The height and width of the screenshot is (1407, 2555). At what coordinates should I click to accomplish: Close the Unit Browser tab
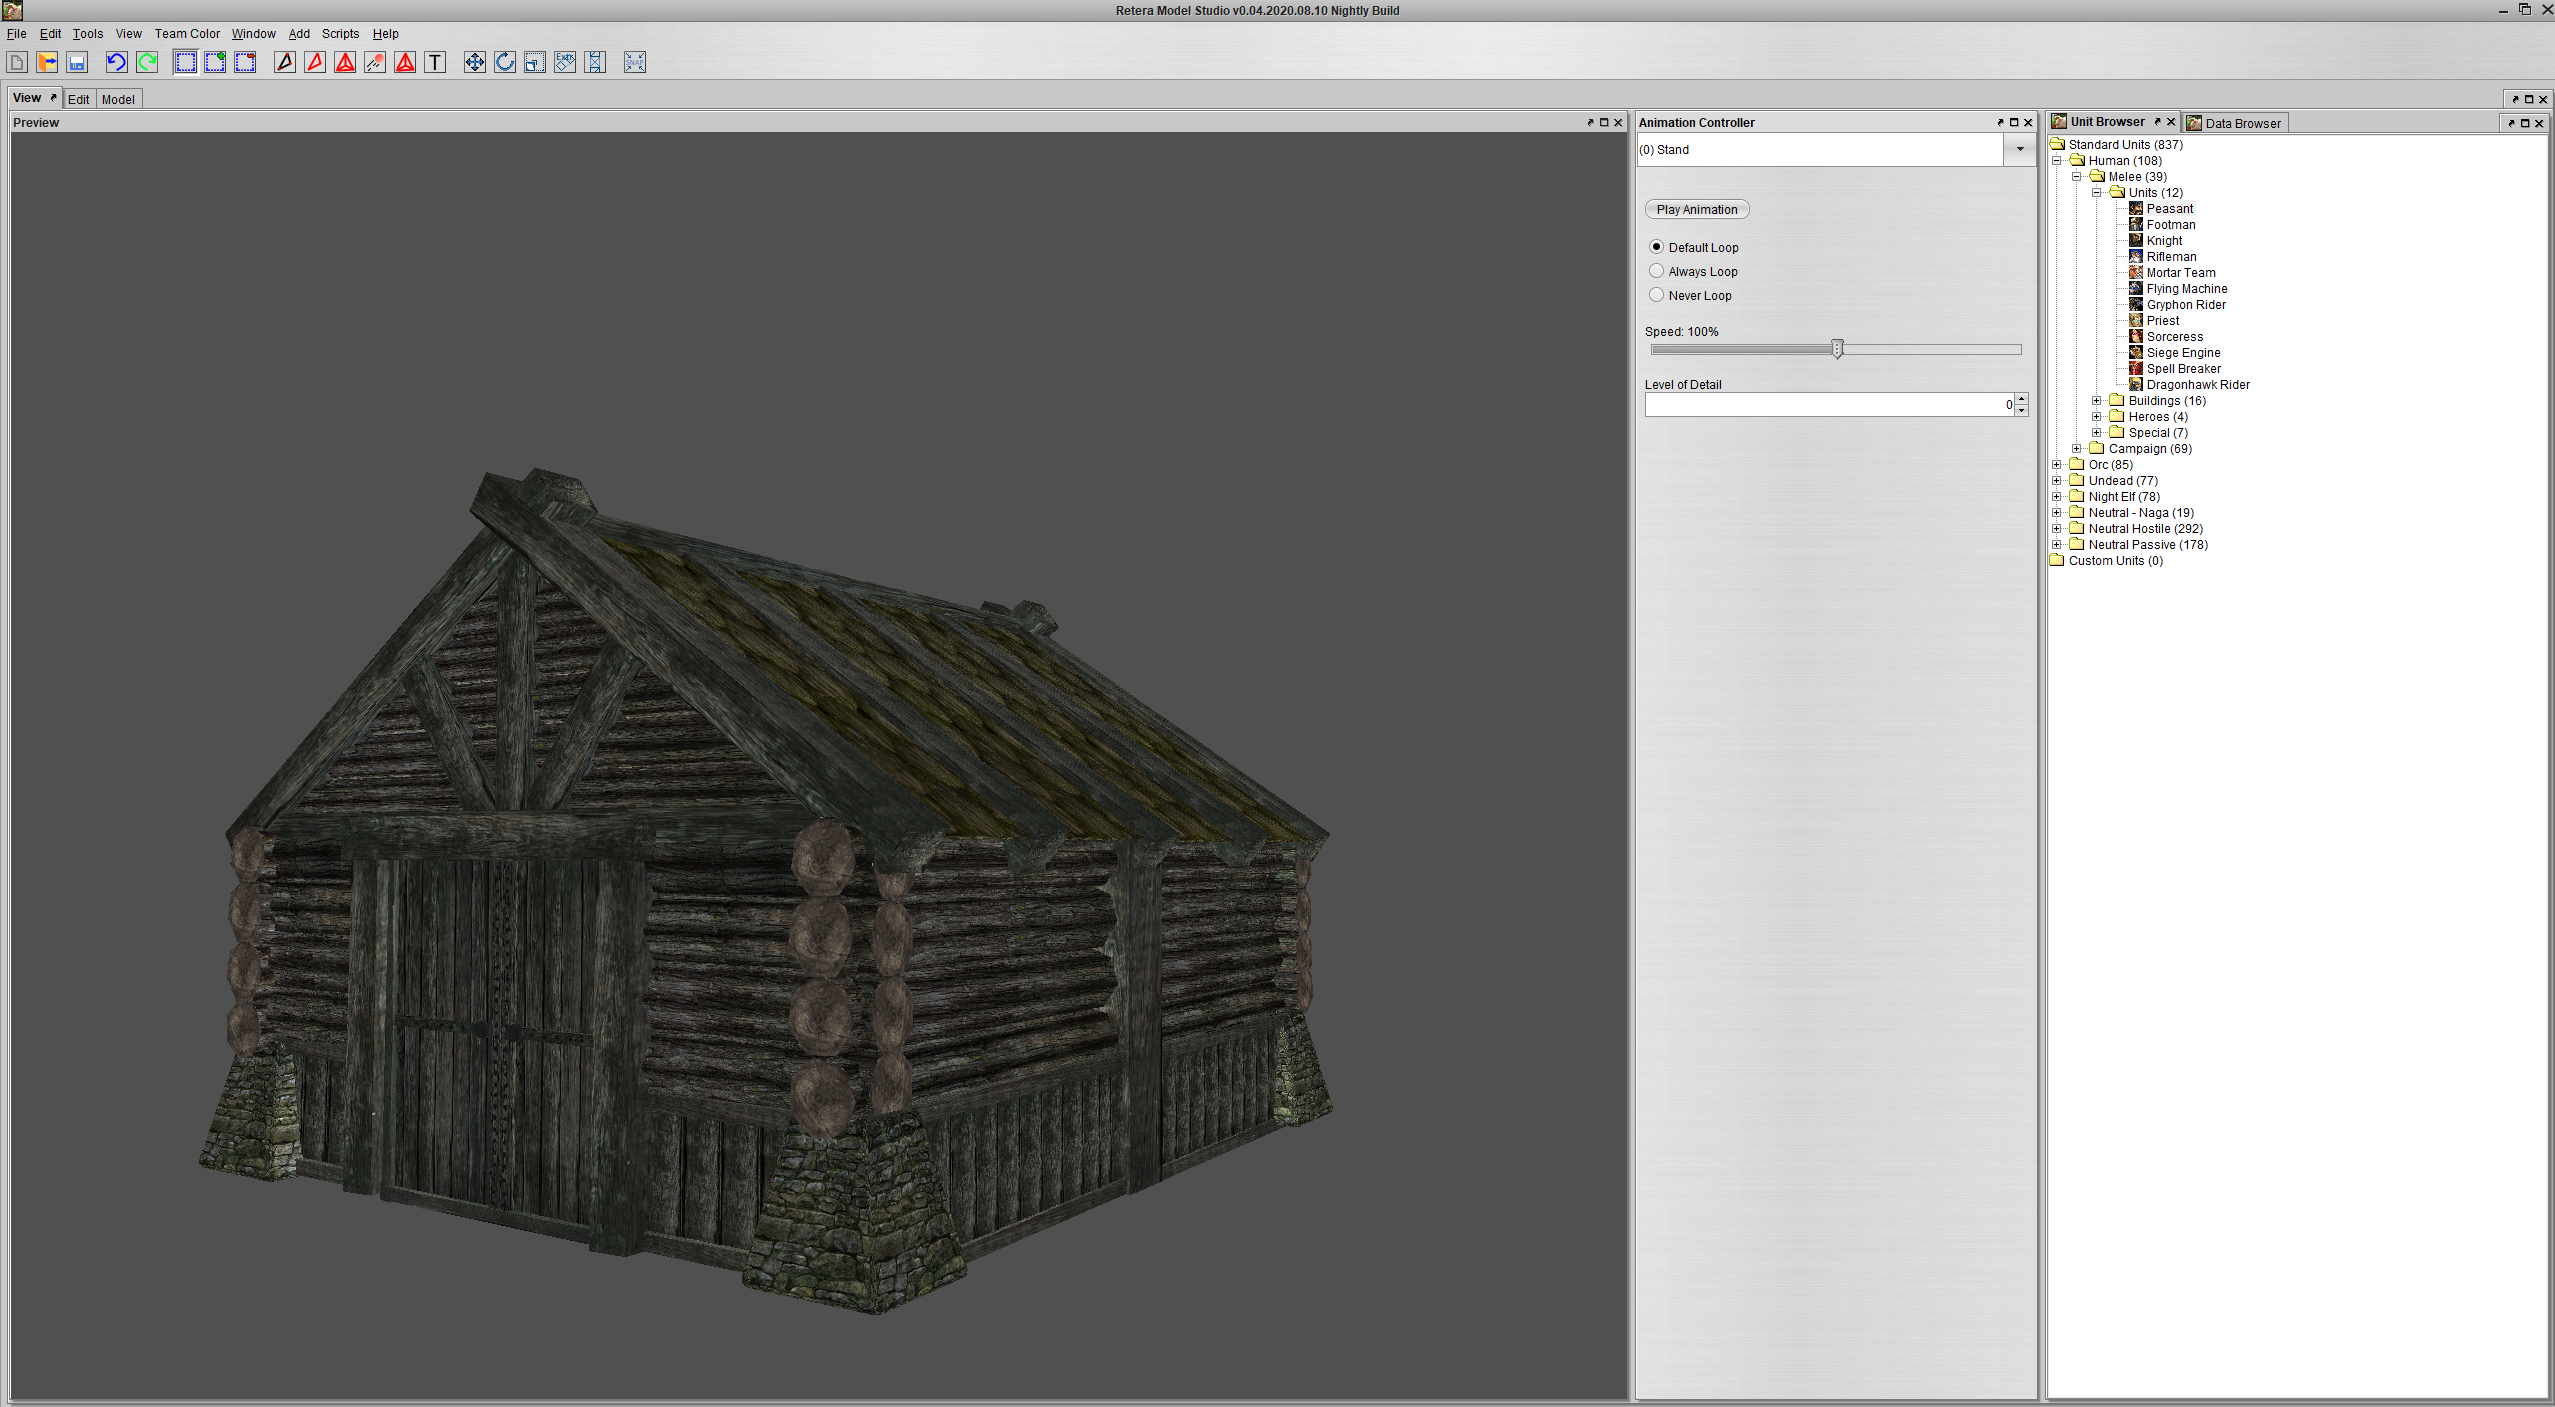pyautogui.click(x=2171, y=122)
